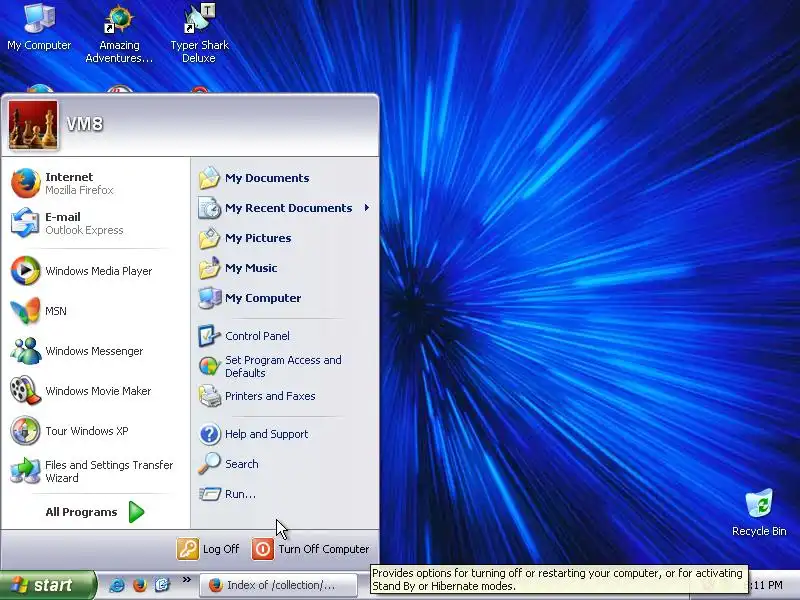Click Internet Explorer quick launch icon
The height and width of the screenshot is (600, 800).
[117, 585]
